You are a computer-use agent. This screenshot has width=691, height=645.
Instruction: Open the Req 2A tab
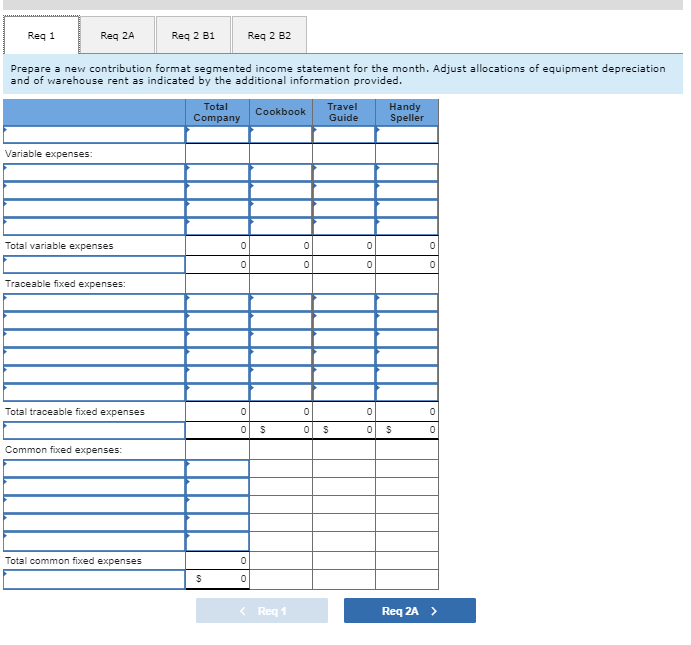tap(117, 35)
